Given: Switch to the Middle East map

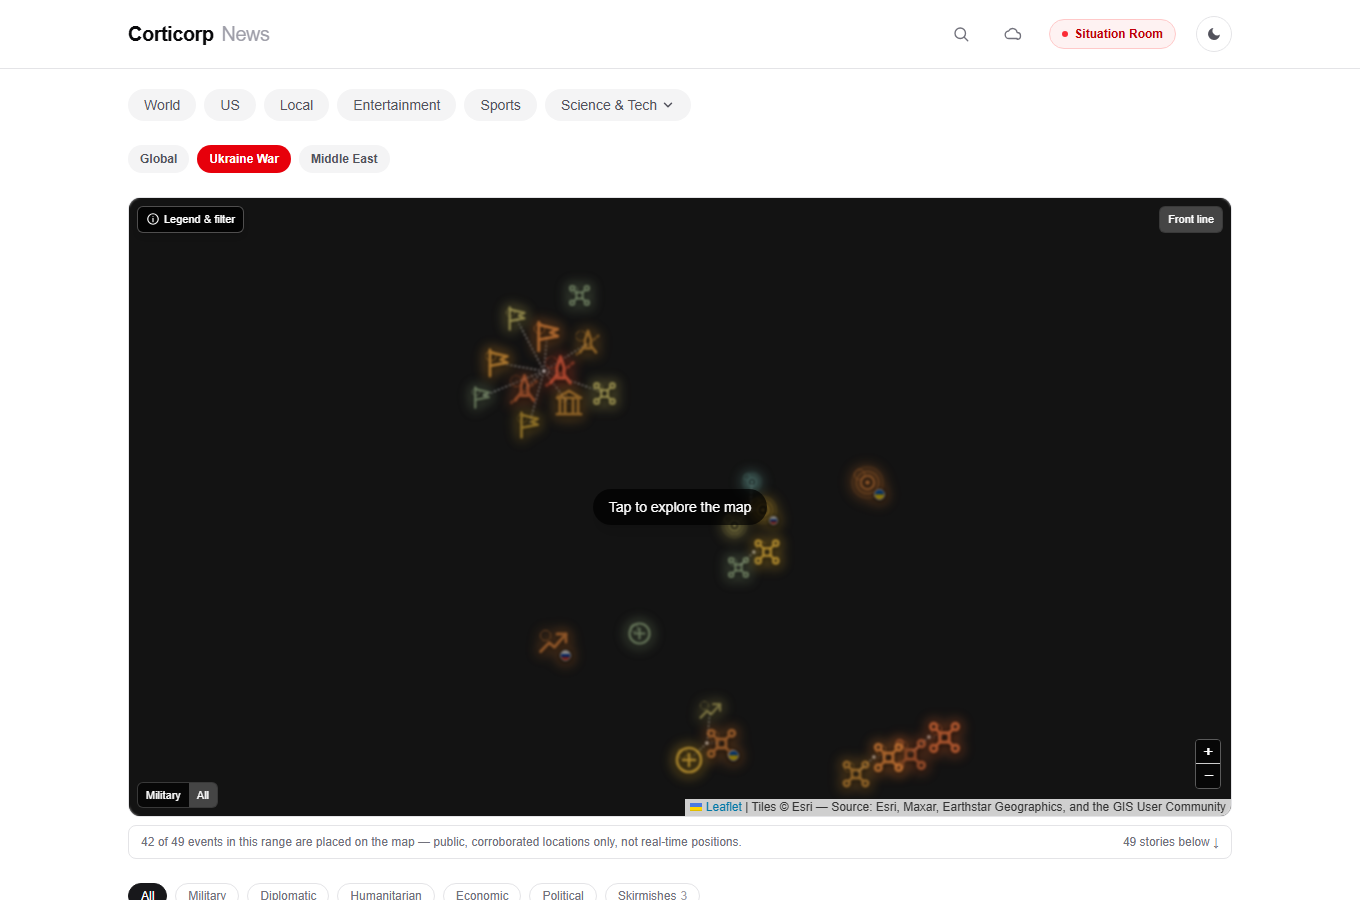Looking at the screenshot, I should click(344, 159).
